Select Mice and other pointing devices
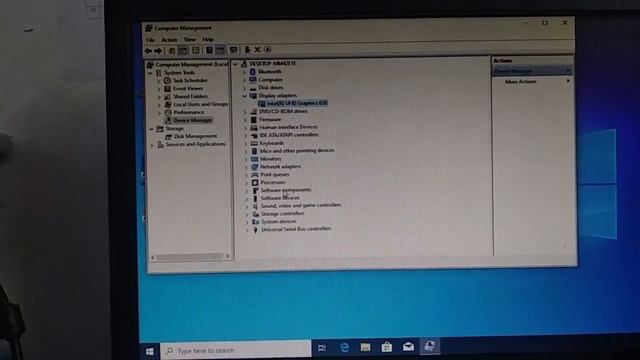Screen dimensions: 640x360 pyautogui.click(x=297, y=151)
